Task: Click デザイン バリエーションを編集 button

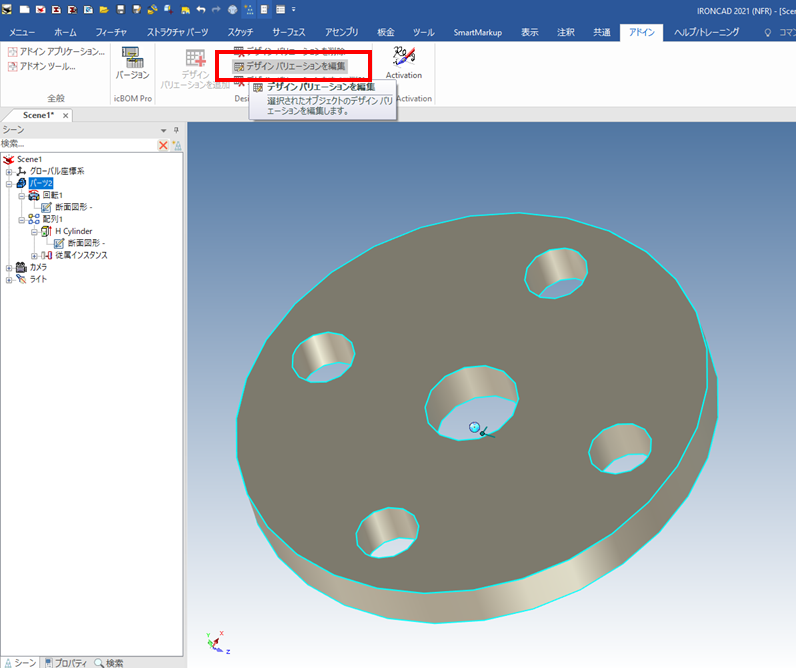Action: pos(290,66)
